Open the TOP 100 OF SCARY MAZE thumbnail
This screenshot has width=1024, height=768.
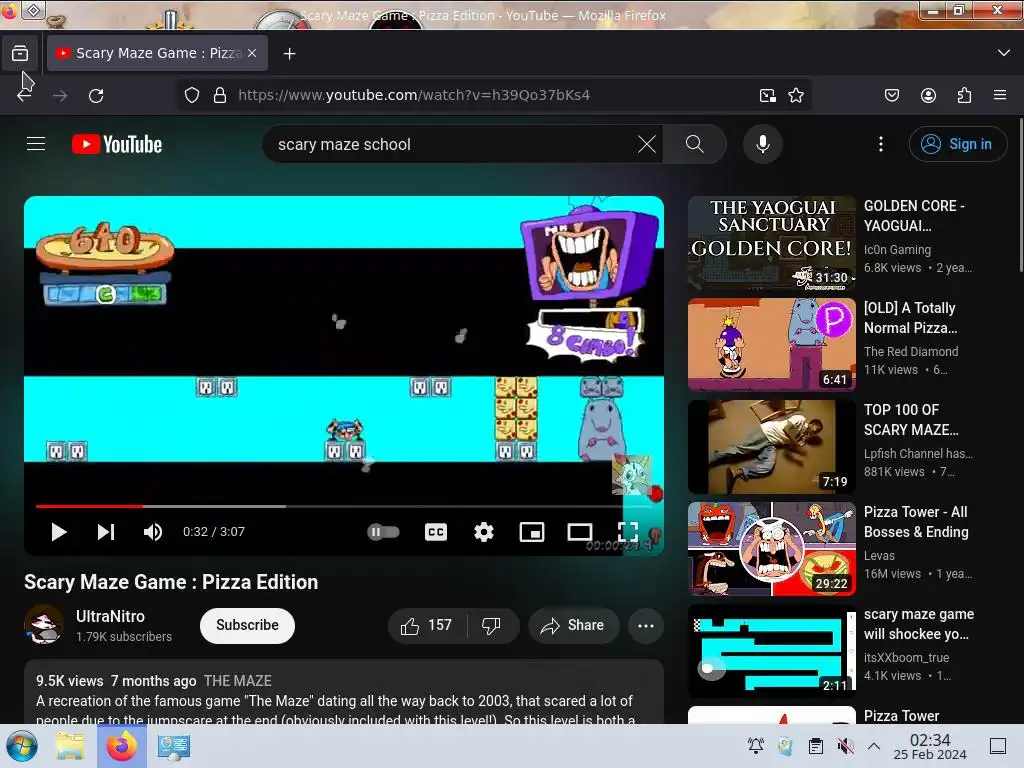(x=771, y=447)
